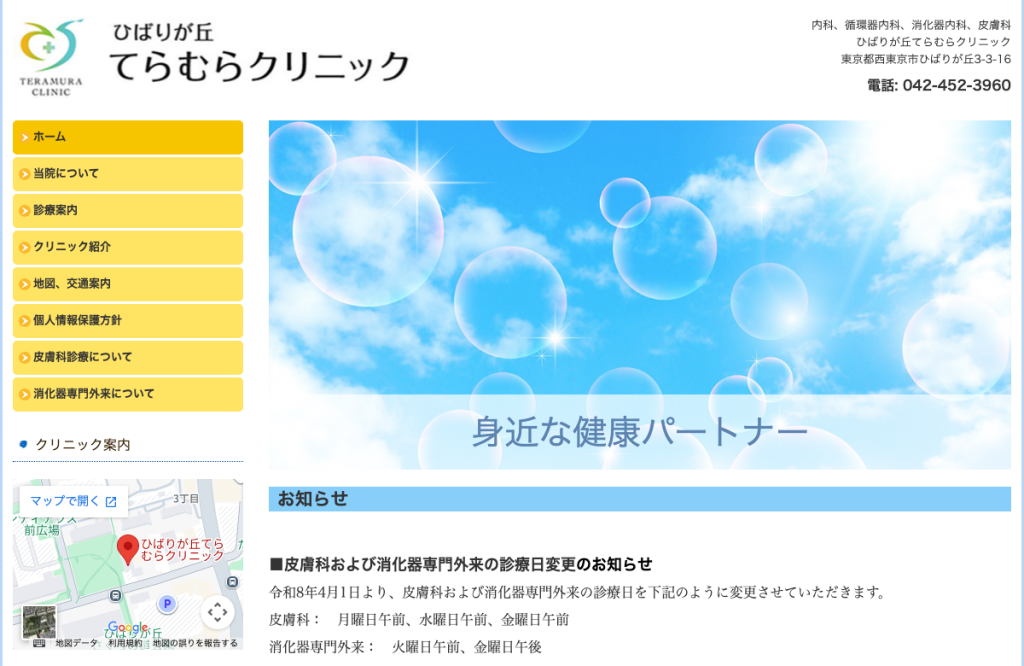Click the arrow icon on 消化器専門外来について button
The width and height of the screenshot is (1024, 666).
(24, 394)
